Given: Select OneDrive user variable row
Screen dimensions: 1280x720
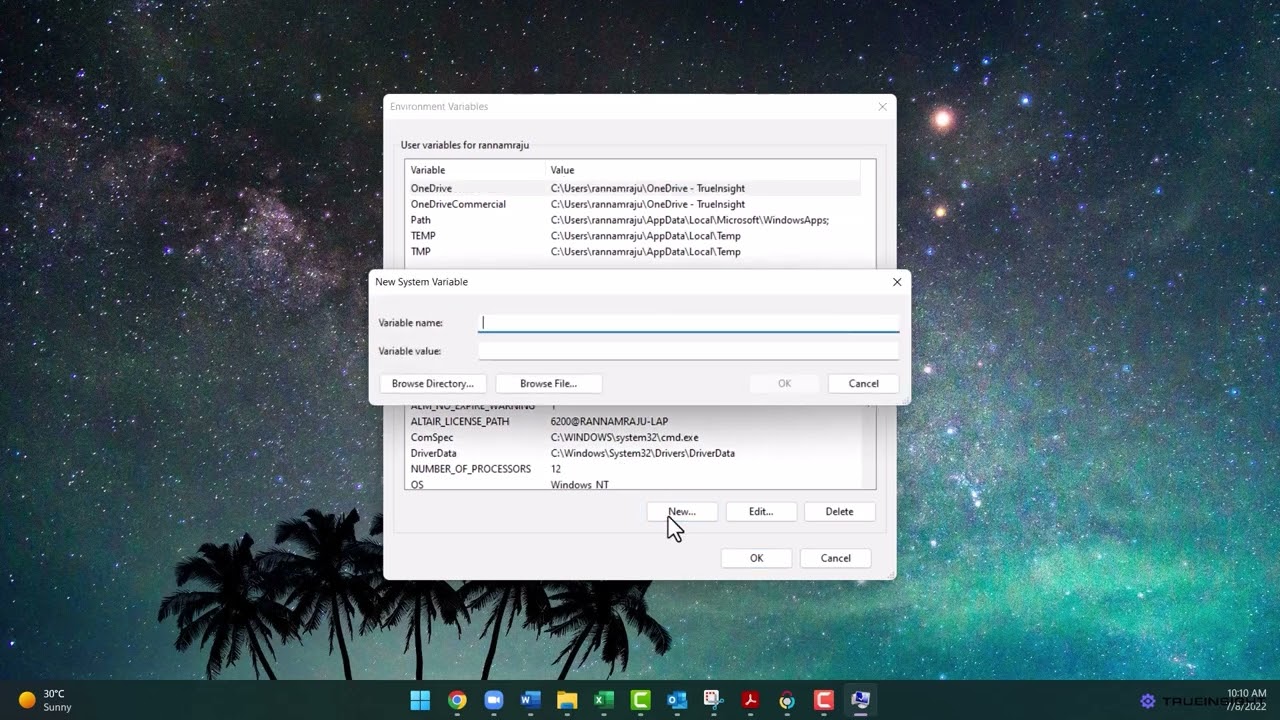Looking at the screenshot, I should point(633,188).
